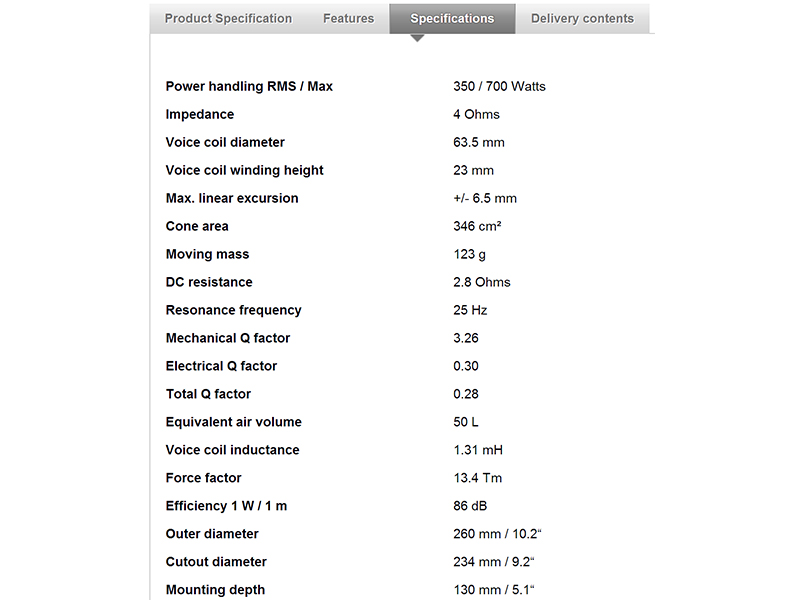This screenshot has width=800, height=600.
Task: Click the Voice coil diameter label
Action: (x=225, y=142)
